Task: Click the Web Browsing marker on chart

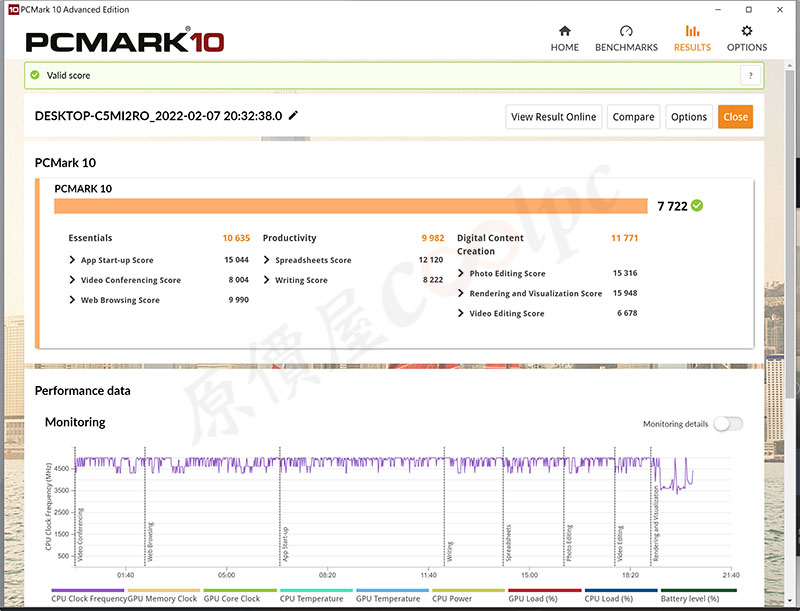Action: 150,542
